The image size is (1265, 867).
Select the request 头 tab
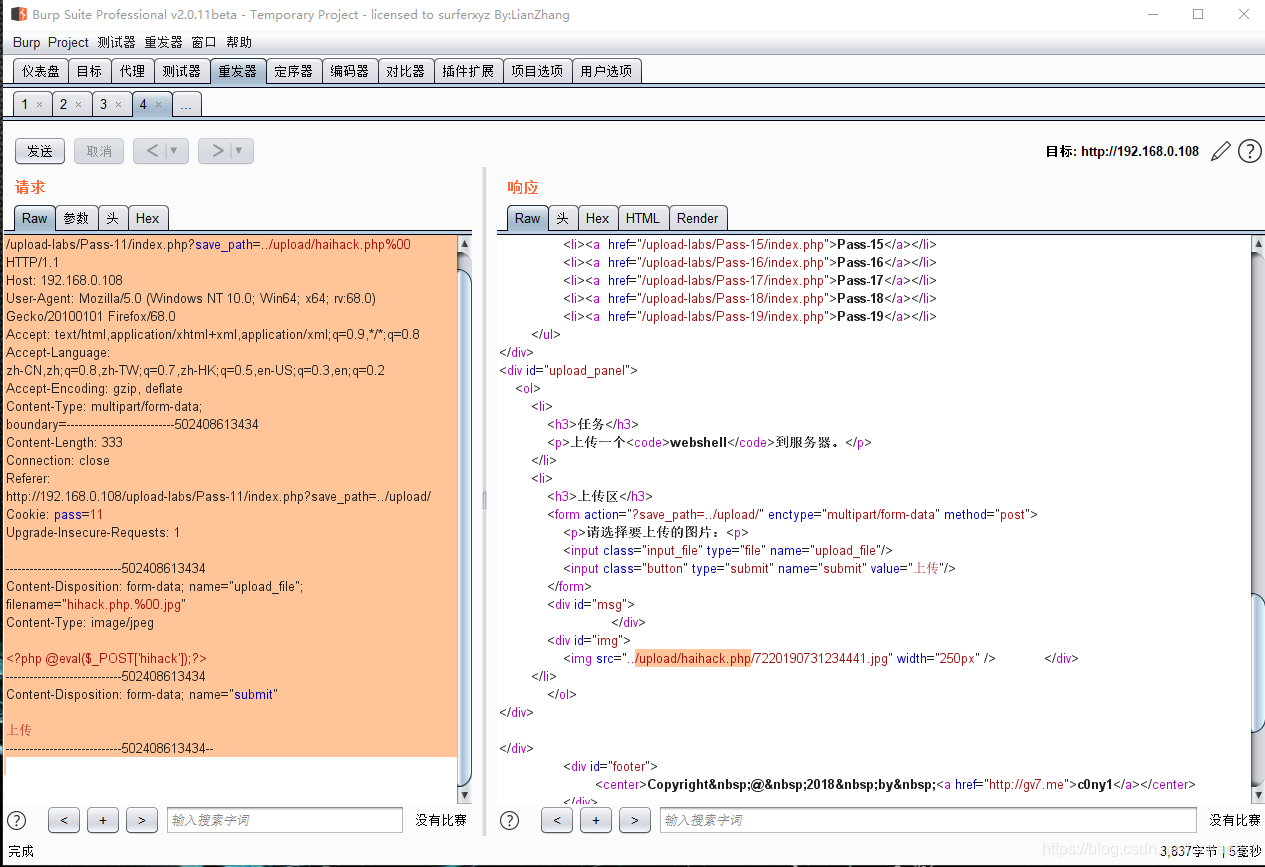click(x=112, y=218)
